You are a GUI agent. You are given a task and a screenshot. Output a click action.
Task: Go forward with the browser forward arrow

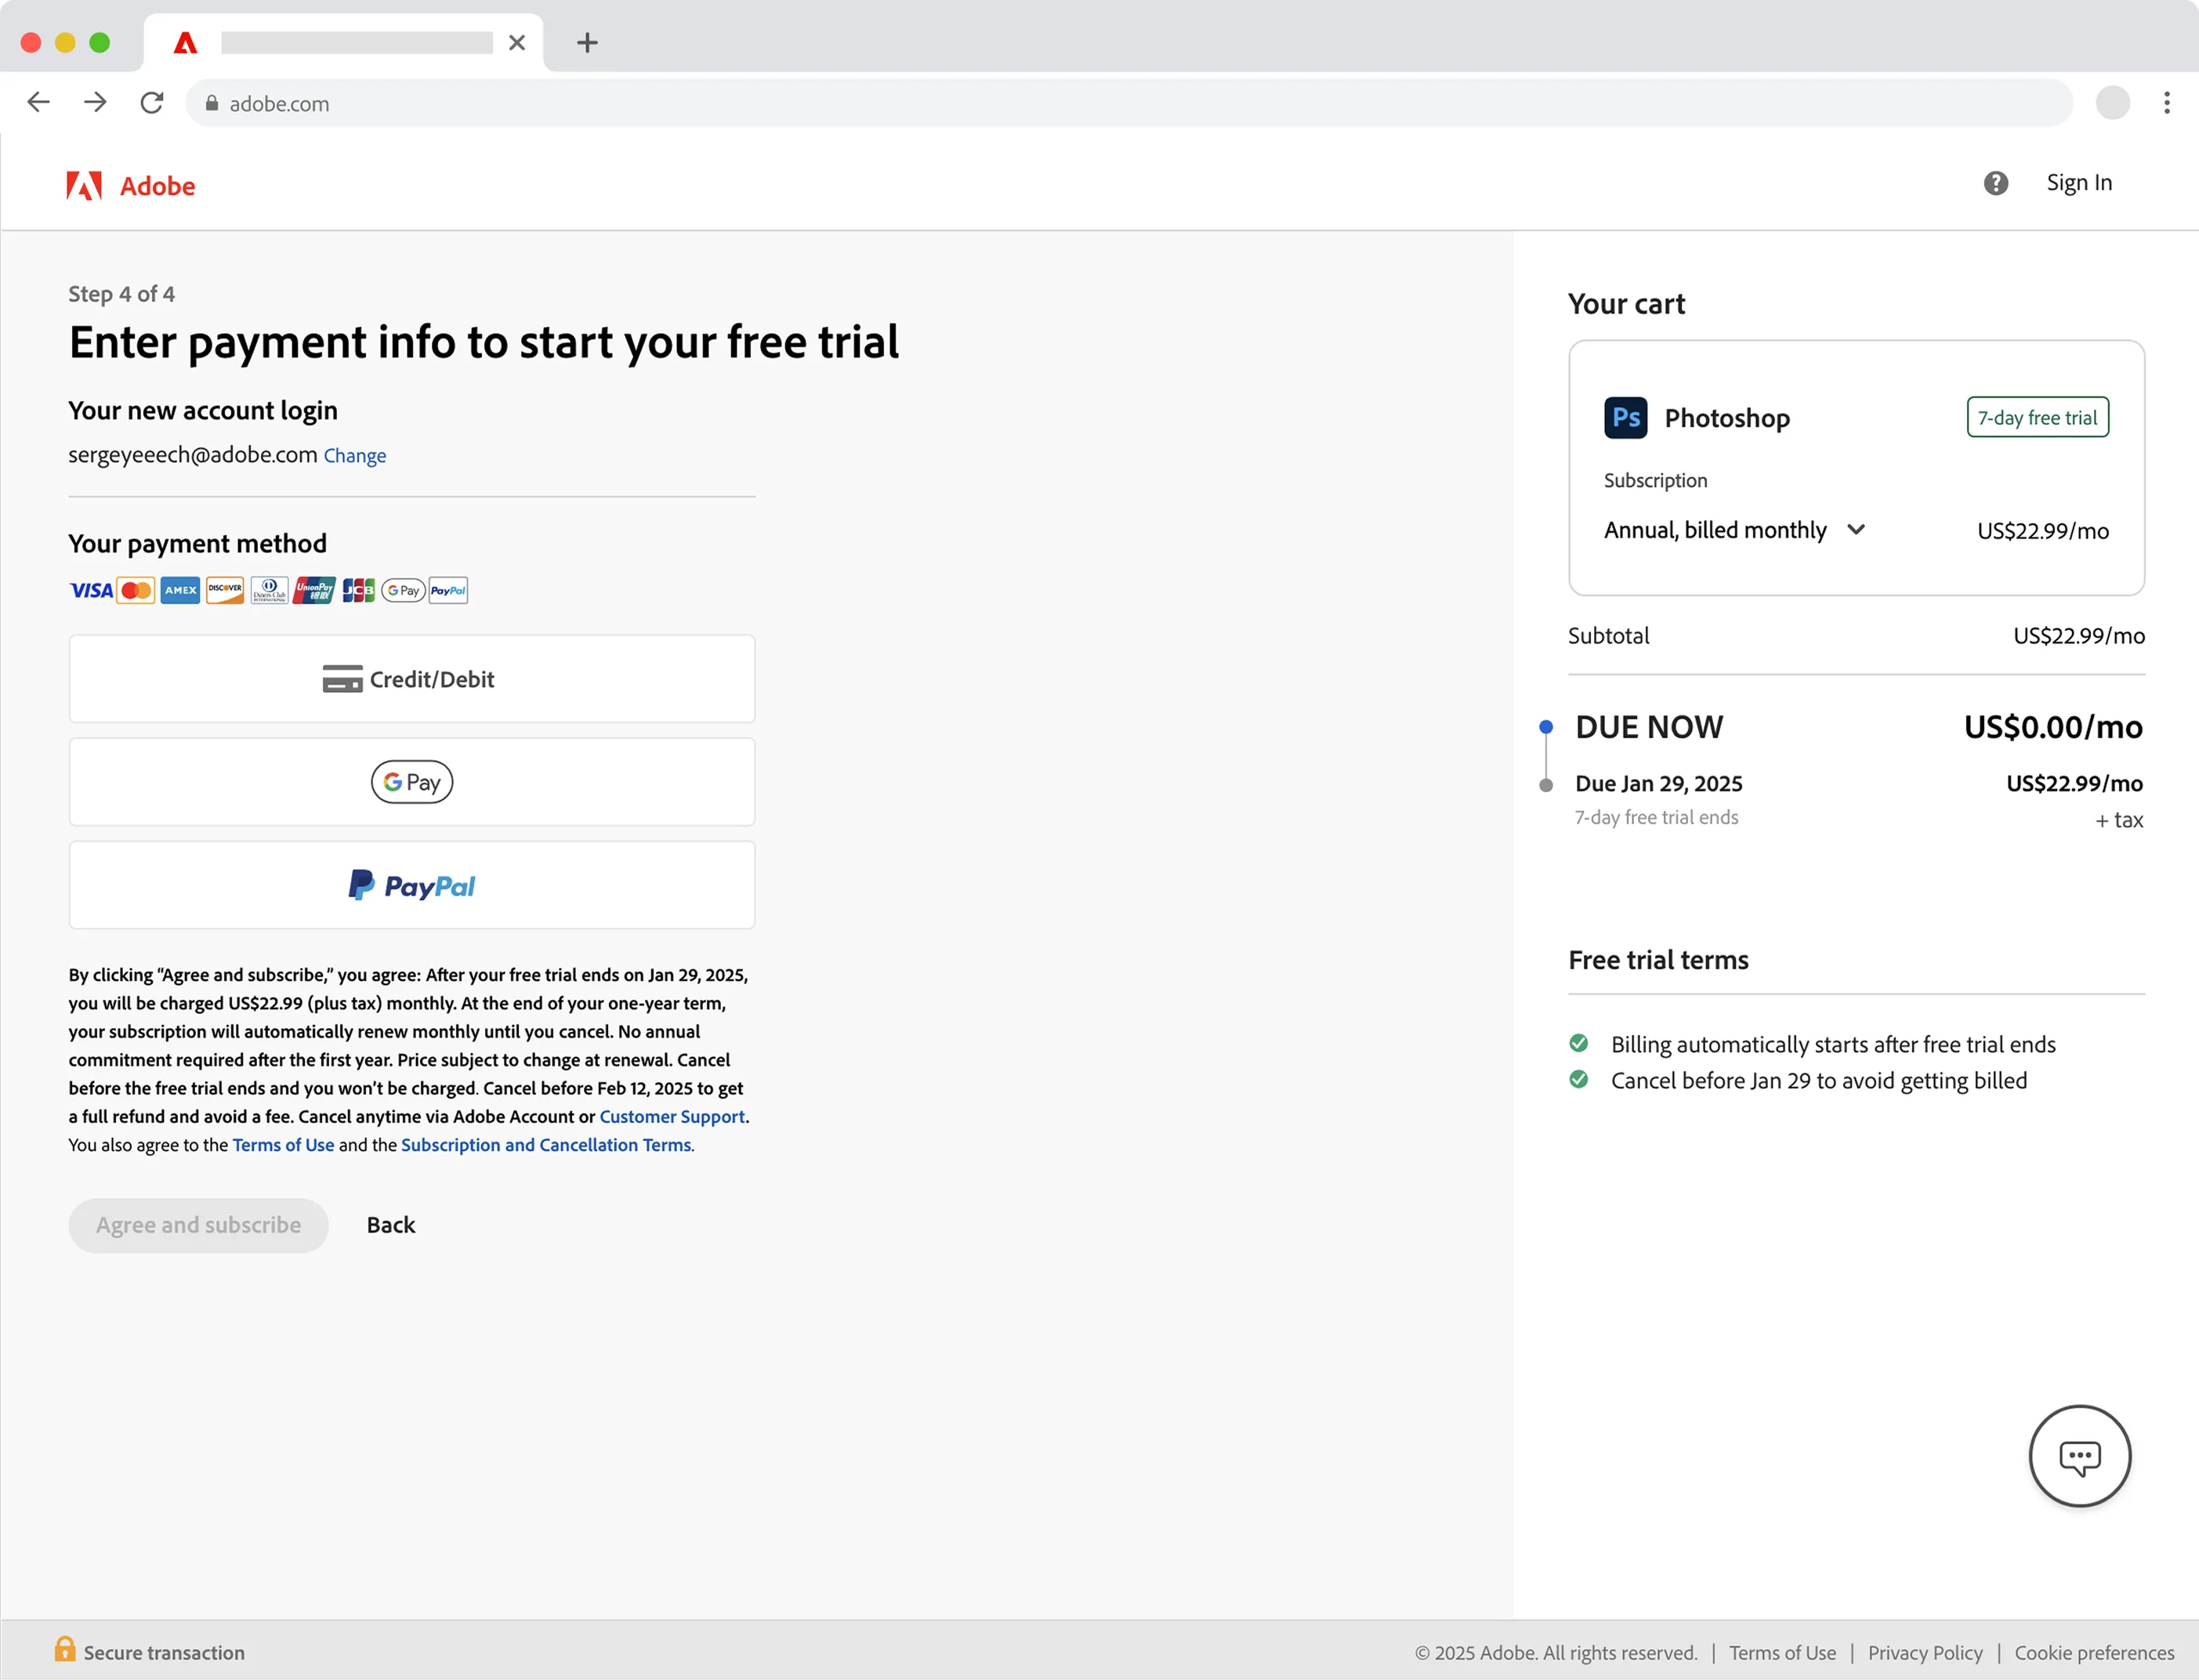[95, 103]
